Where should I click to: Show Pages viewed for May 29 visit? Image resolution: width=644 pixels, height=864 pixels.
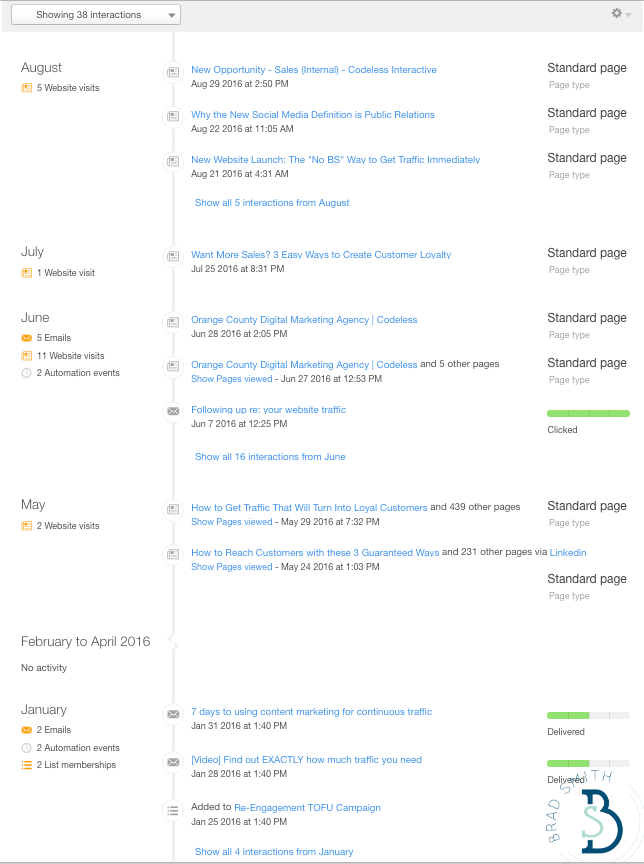point(231,522)
